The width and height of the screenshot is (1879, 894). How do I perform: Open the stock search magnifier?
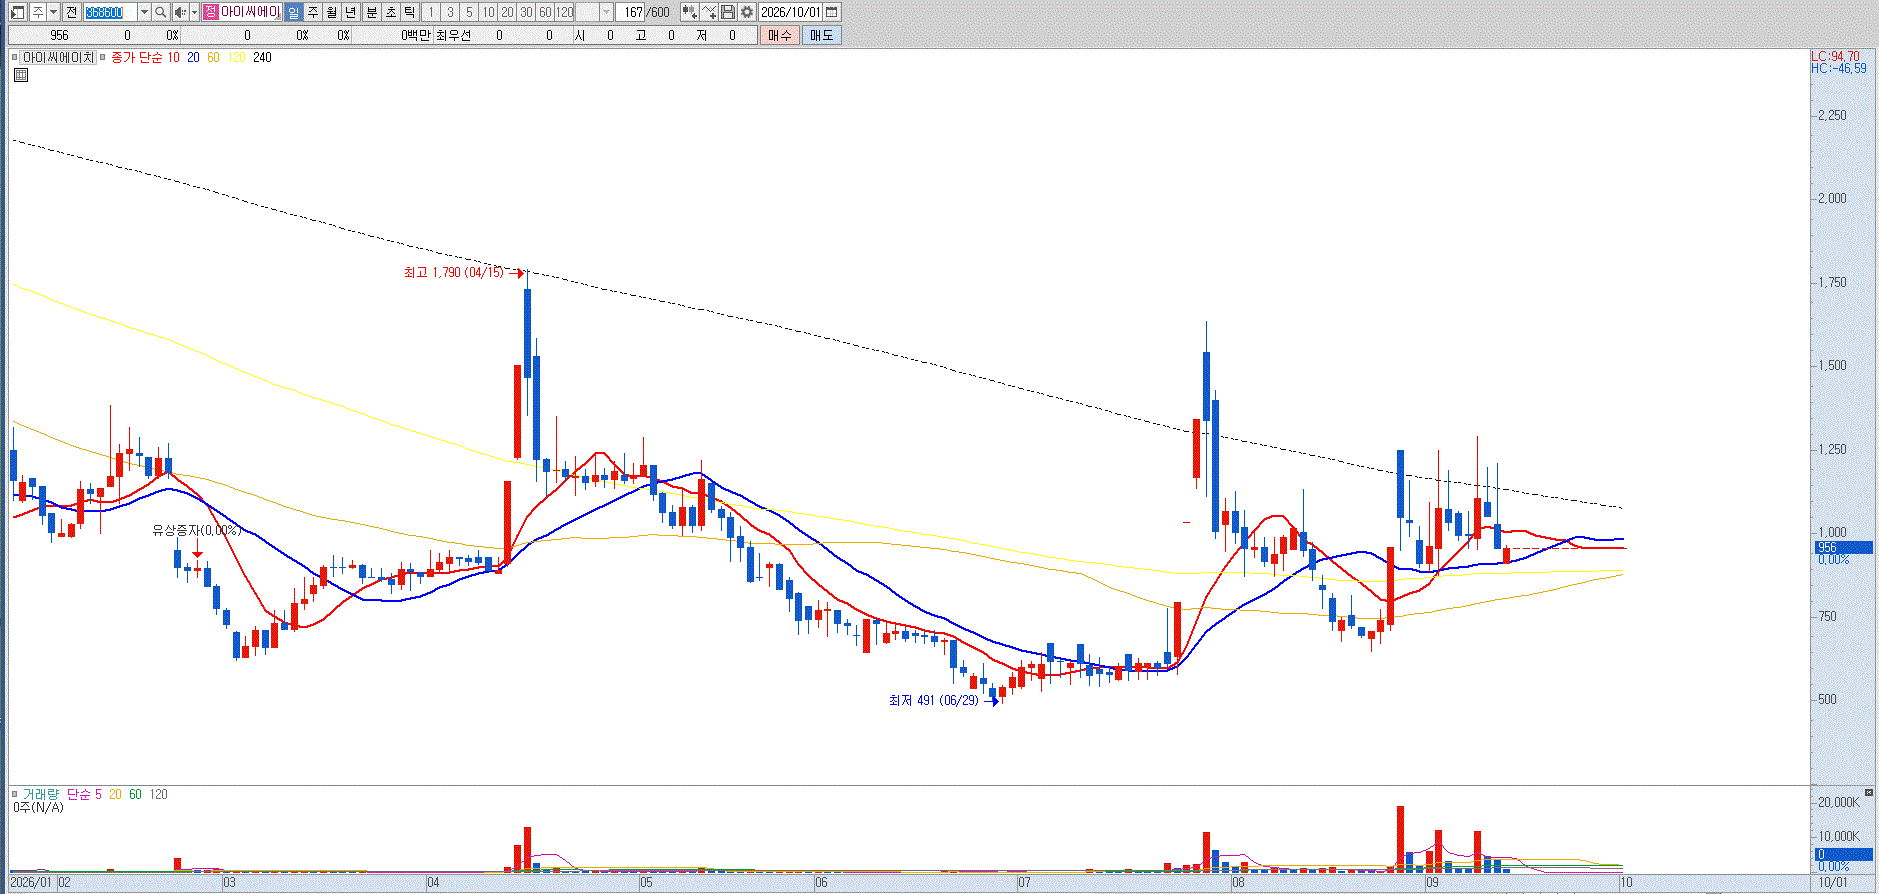pyautogui.click(x=160, y=12)
